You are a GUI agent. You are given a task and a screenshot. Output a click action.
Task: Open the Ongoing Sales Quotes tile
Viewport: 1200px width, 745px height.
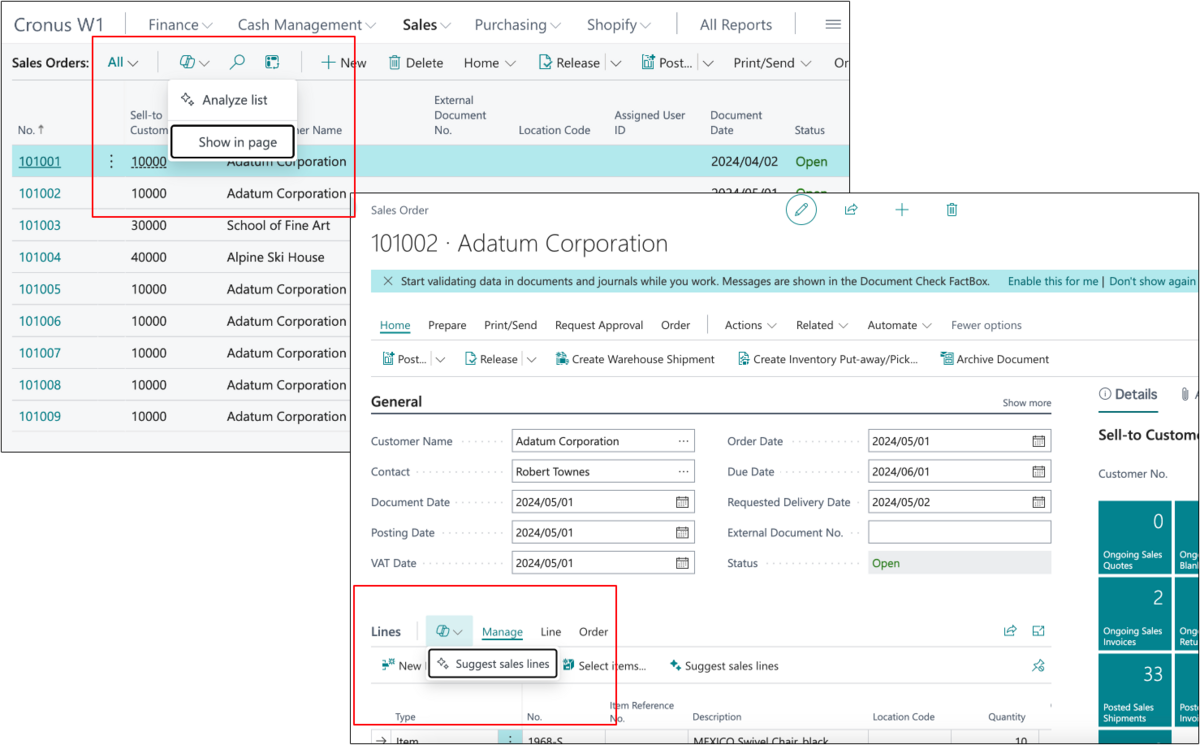pyautogui.click(x=1134, y=537)
